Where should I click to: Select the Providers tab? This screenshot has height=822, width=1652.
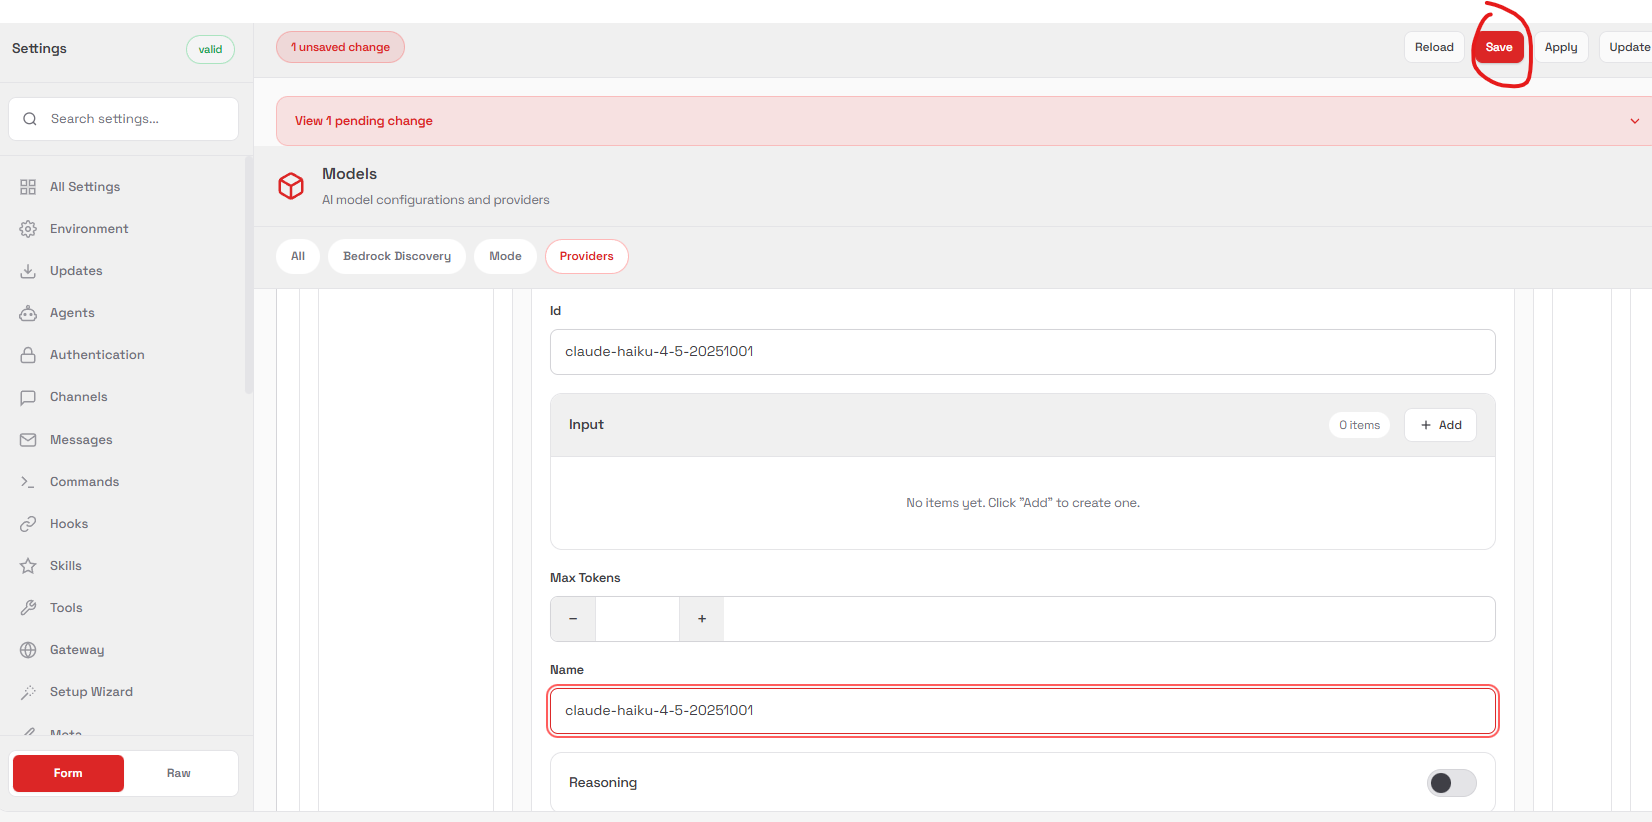587,256
